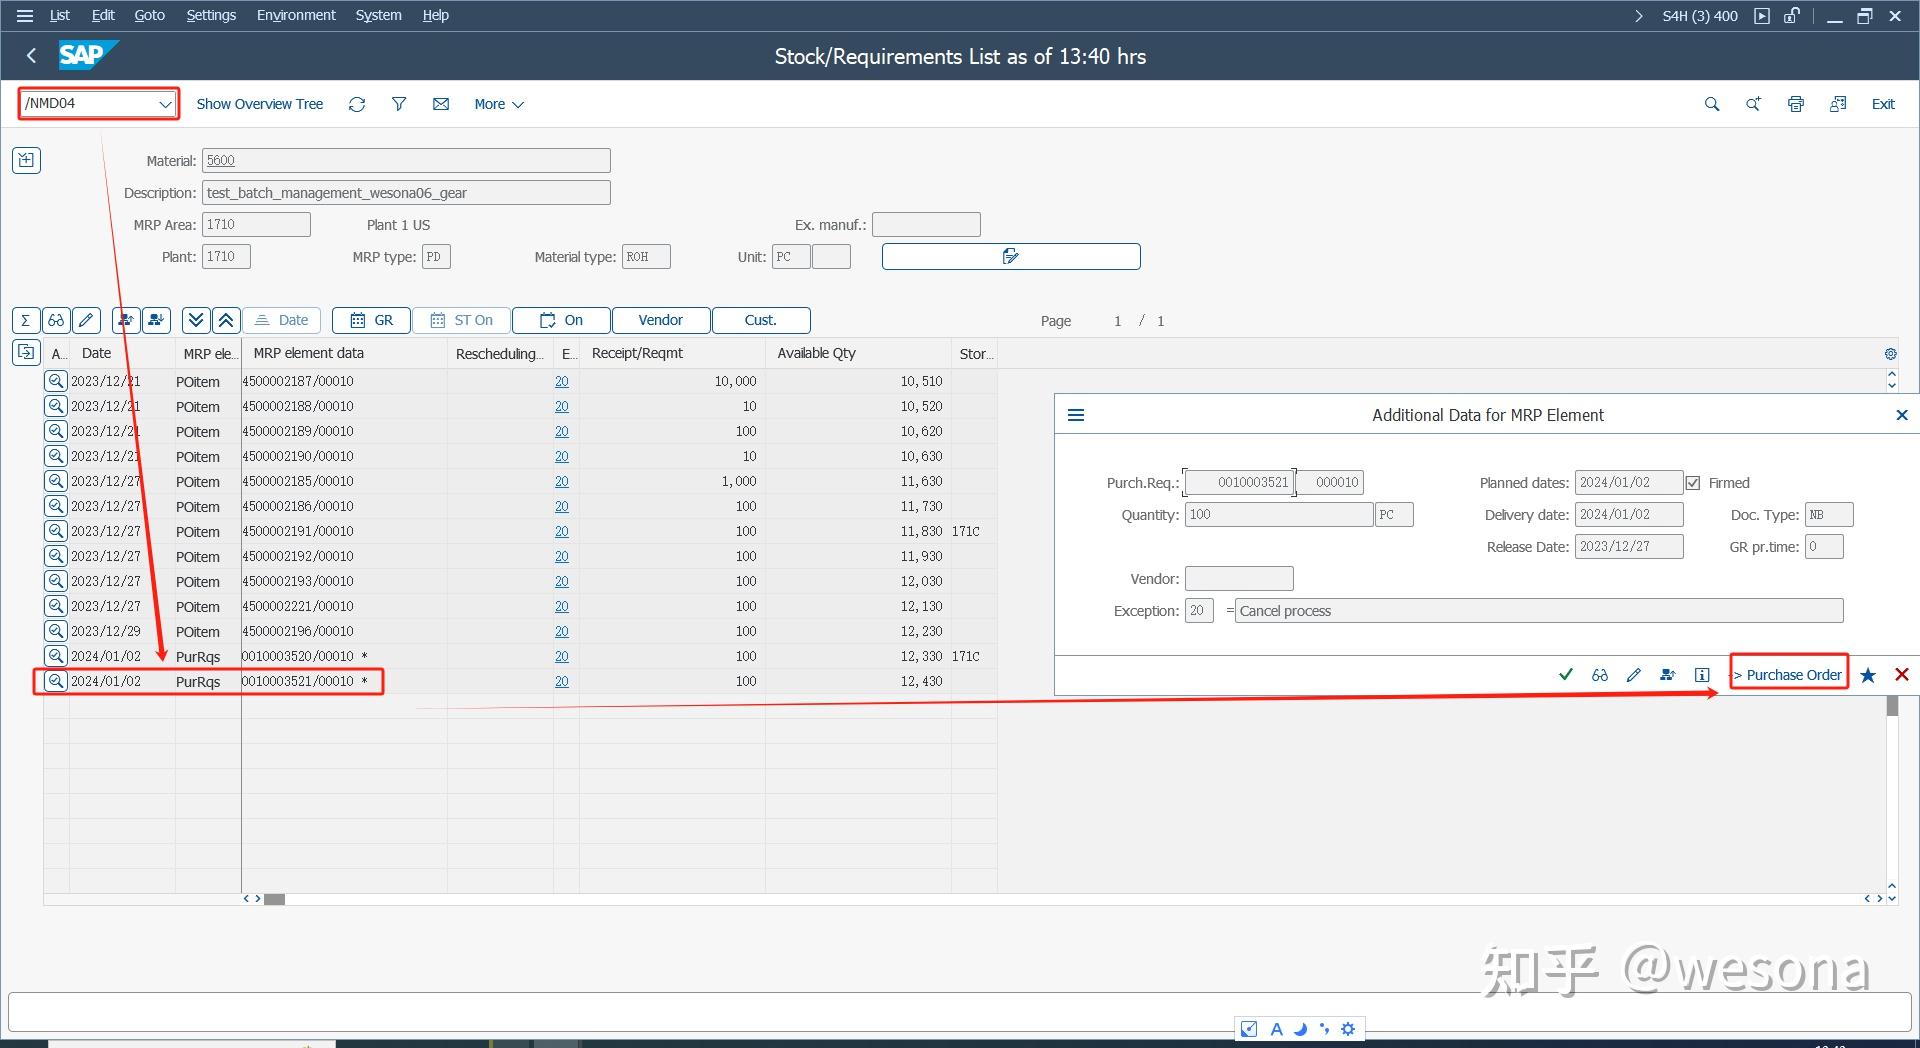1920x1048 pixels.
Task: Click Show Overview Tree
Action: click(x=259, y=104)
